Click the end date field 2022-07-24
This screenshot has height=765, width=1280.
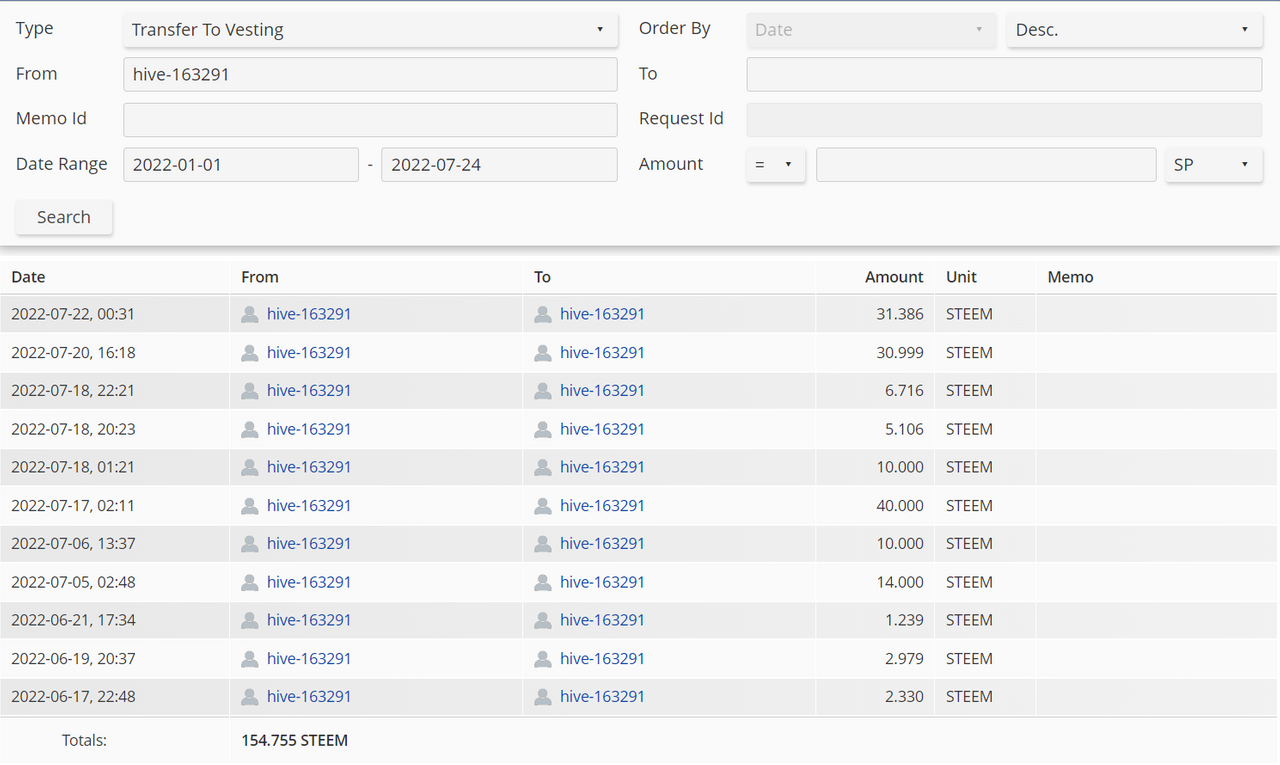coord(499,164)
